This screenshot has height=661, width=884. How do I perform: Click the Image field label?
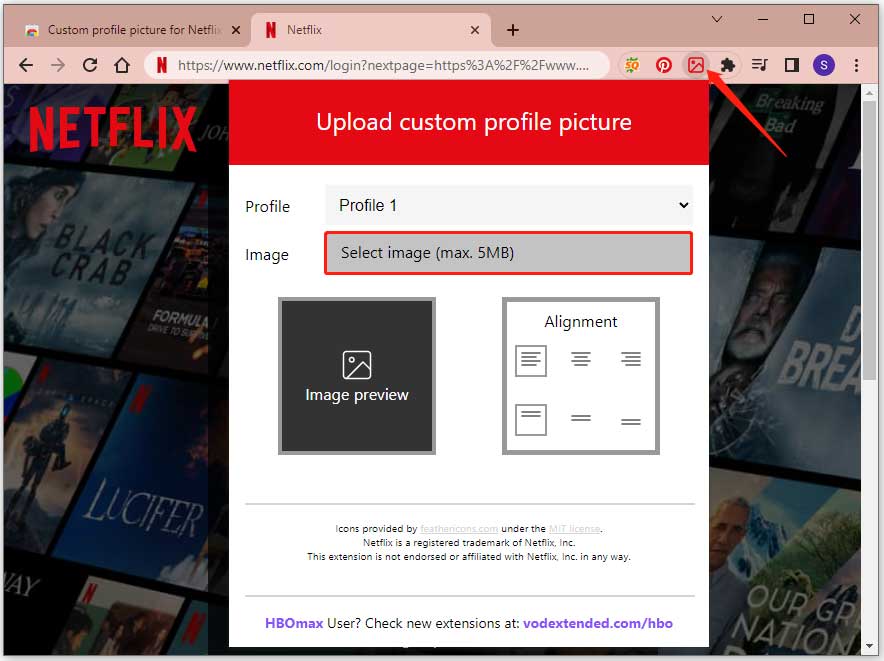[267, 255]
